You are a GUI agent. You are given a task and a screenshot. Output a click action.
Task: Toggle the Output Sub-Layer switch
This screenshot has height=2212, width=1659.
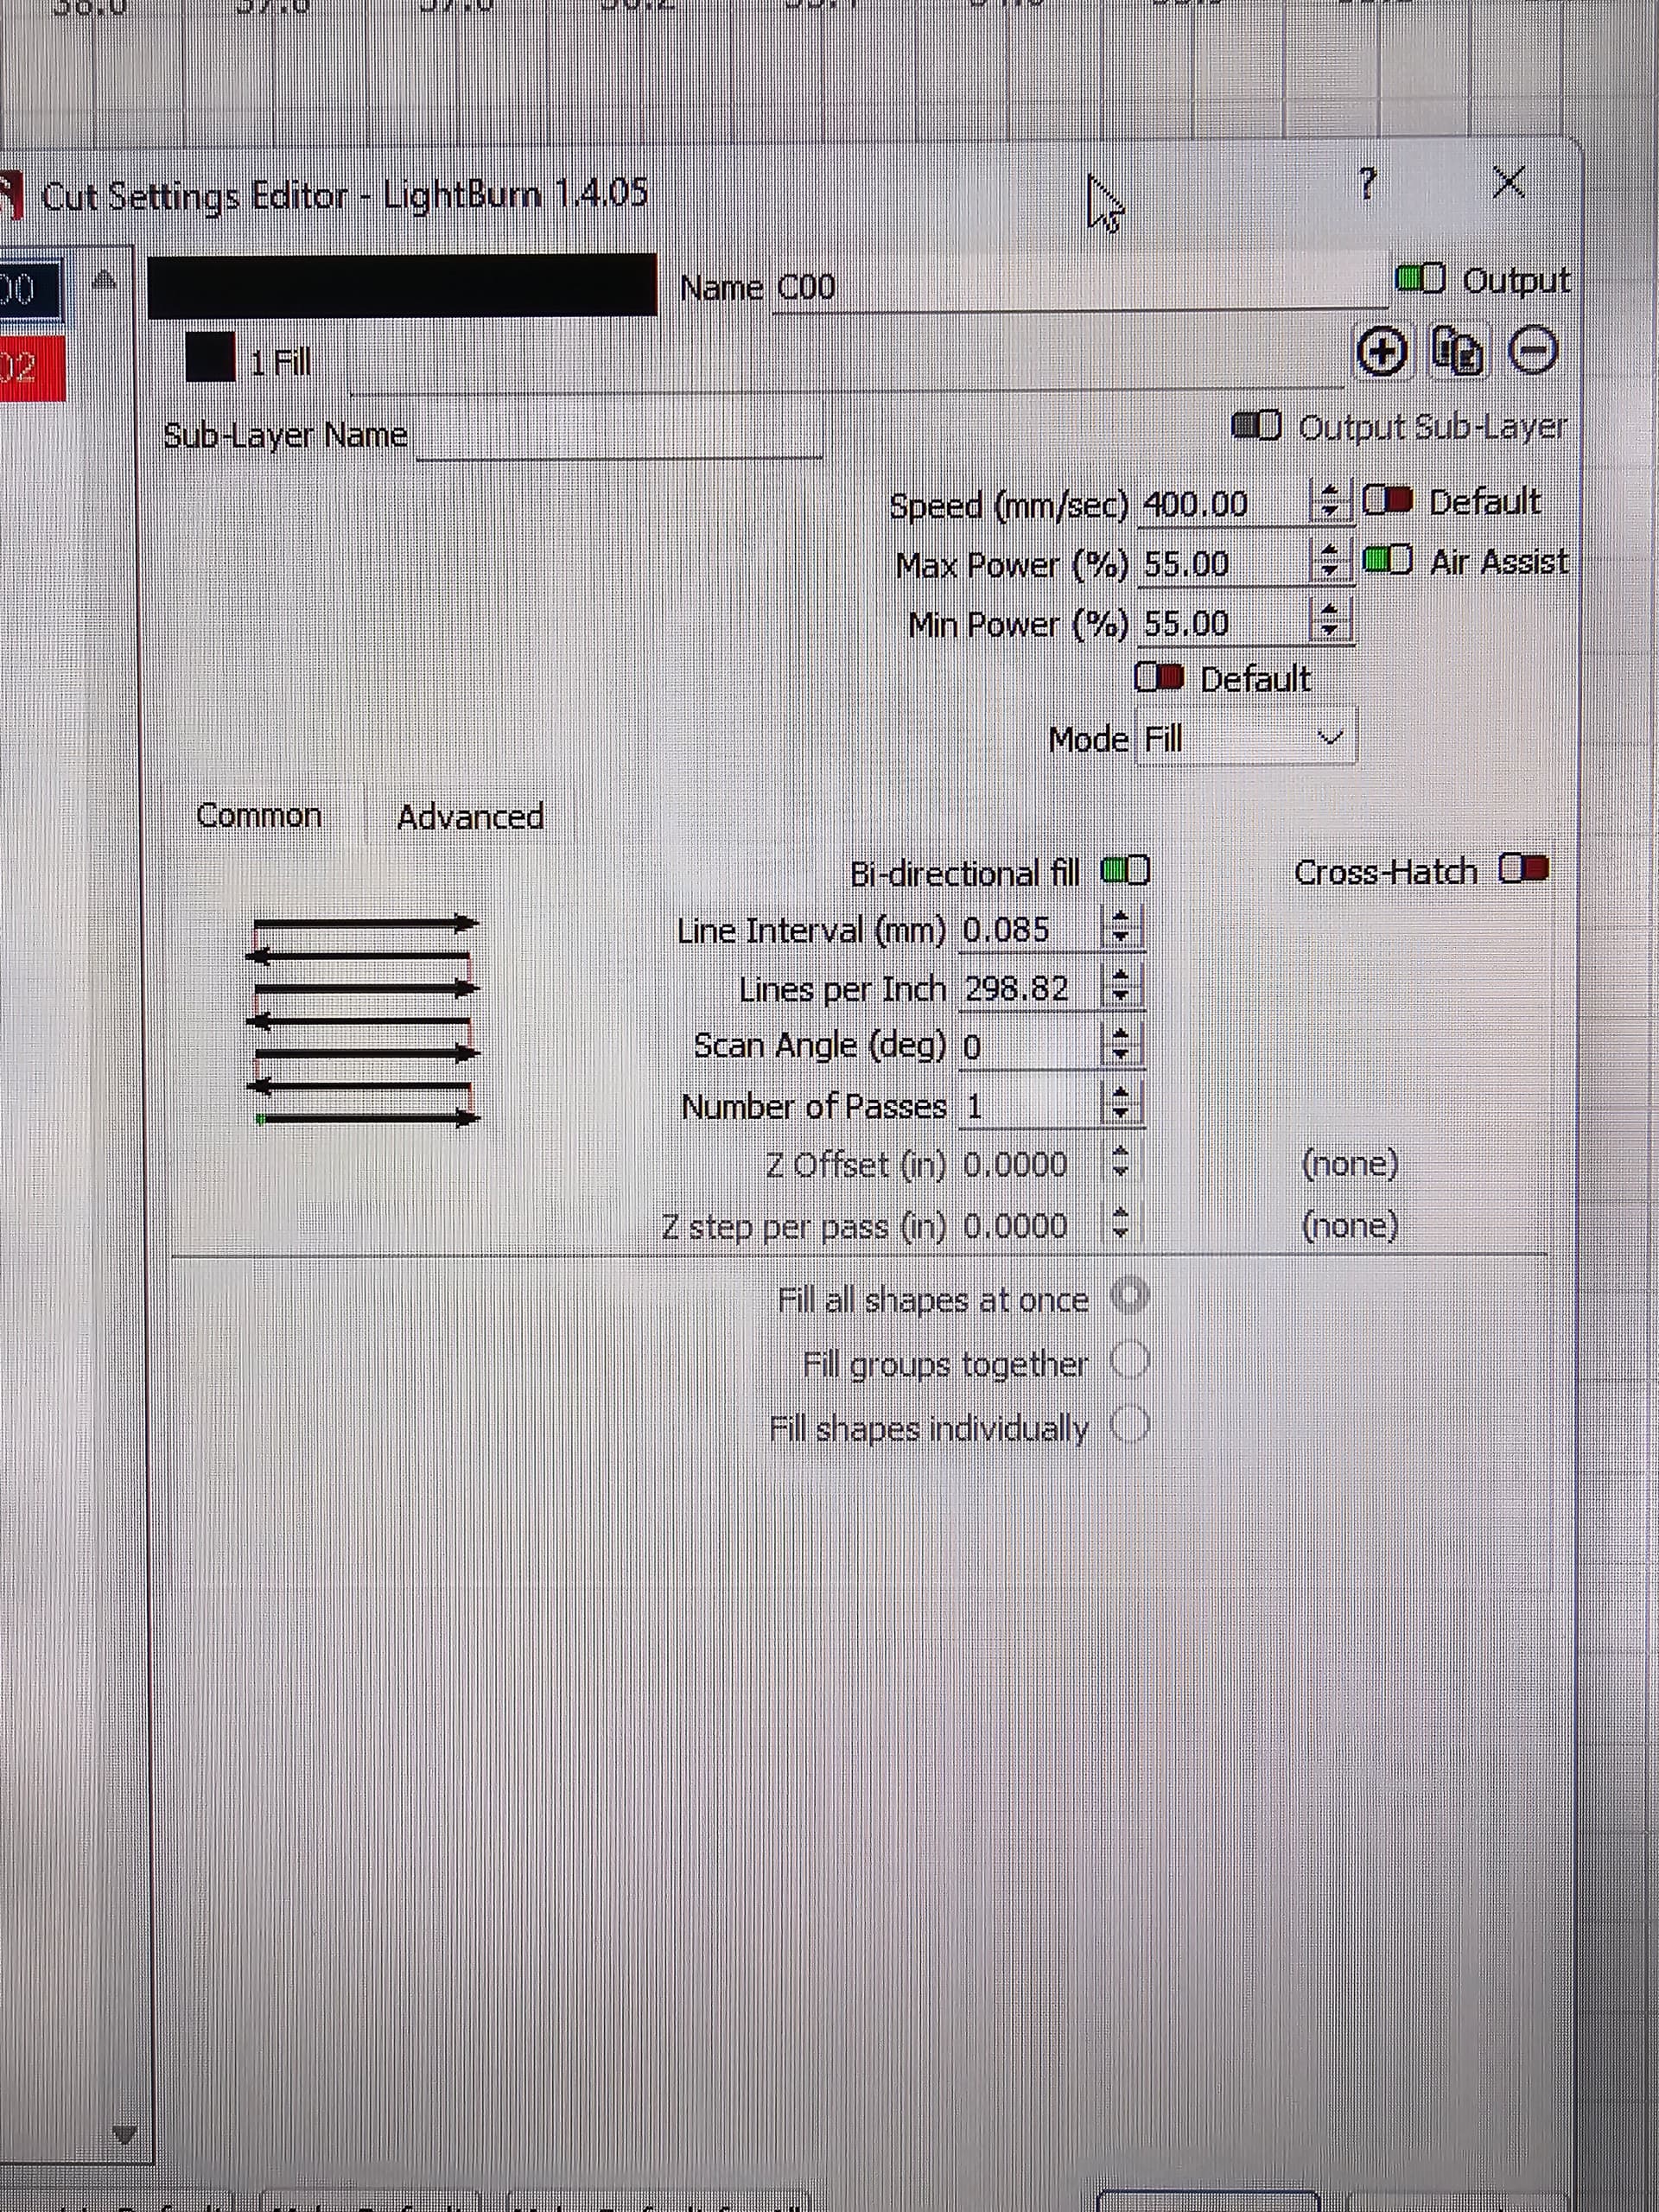coord(1256,426)
